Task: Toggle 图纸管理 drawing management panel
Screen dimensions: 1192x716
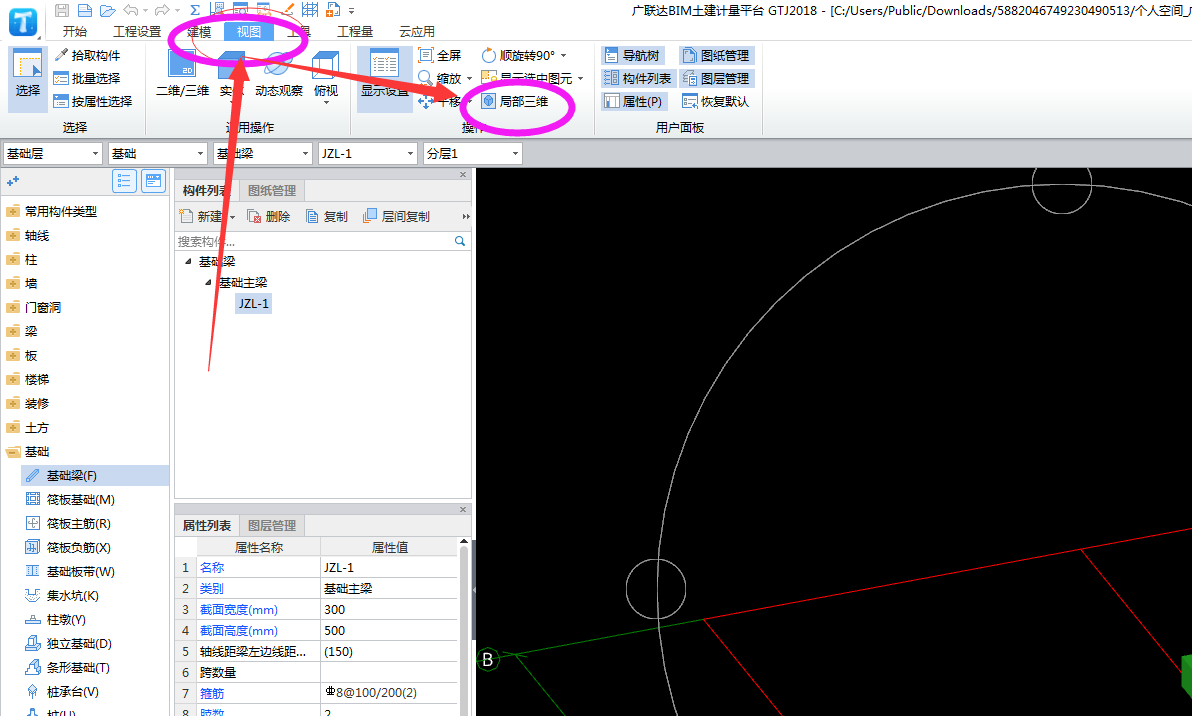Action: coord(716,55)
